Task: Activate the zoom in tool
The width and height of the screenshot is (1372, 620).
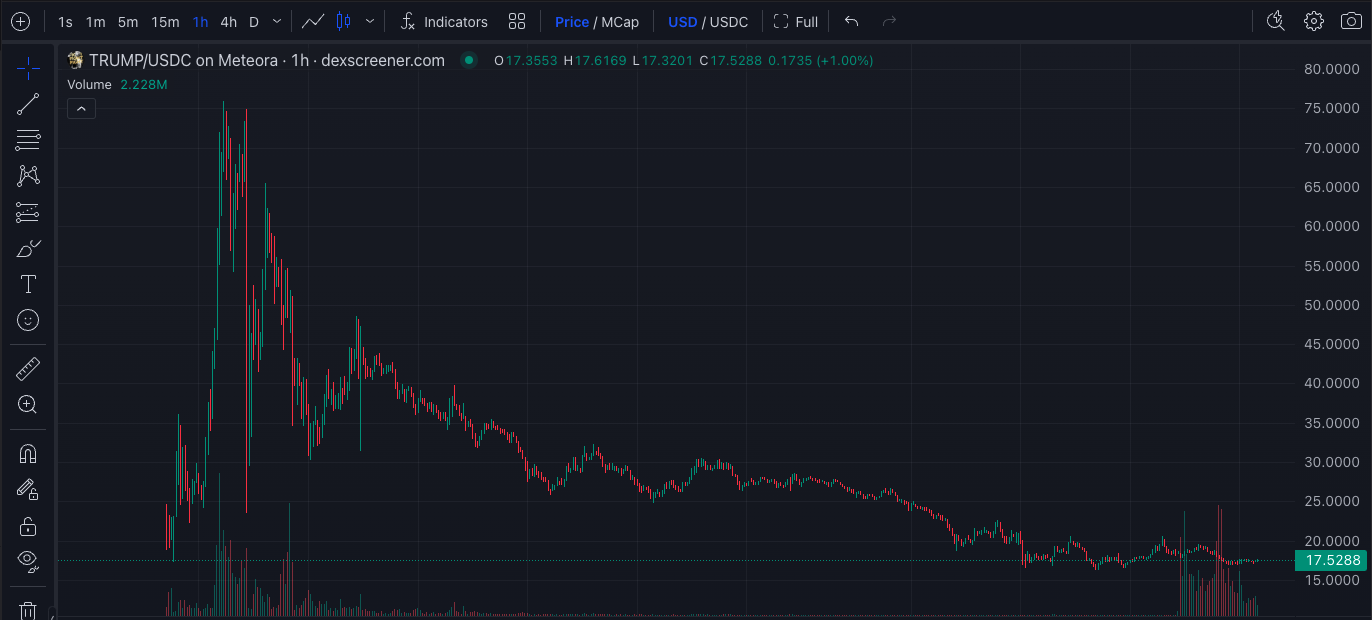Action: (x=28, y=405)
